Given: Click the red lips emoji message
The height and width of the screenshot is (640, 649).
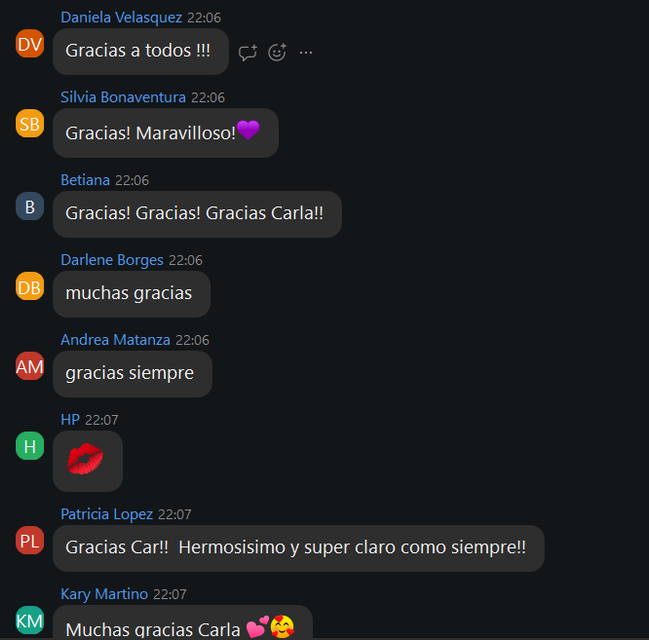Looking at the screenshot, I should (88, 461).
